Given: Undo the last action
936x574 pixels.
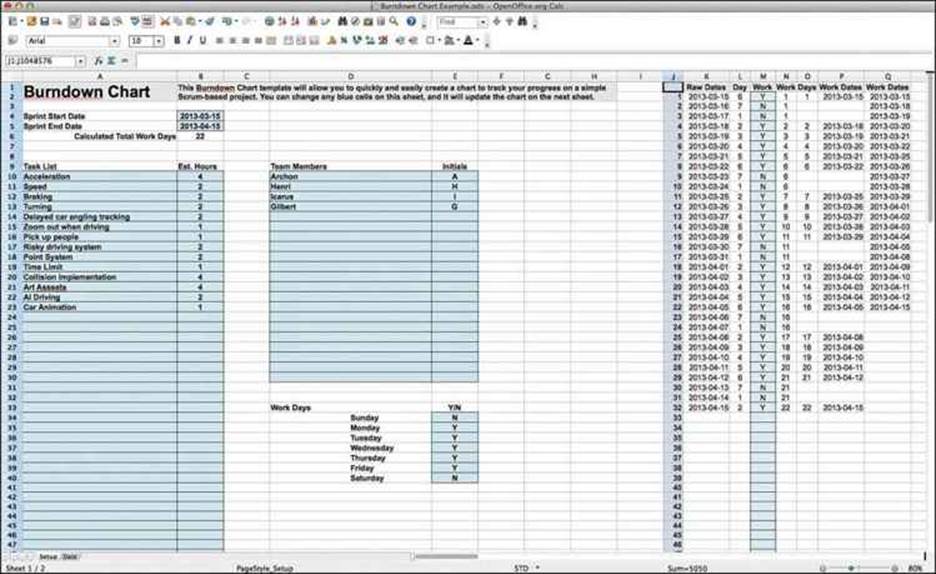Looking at the screenshot, I should coord(227,21).
